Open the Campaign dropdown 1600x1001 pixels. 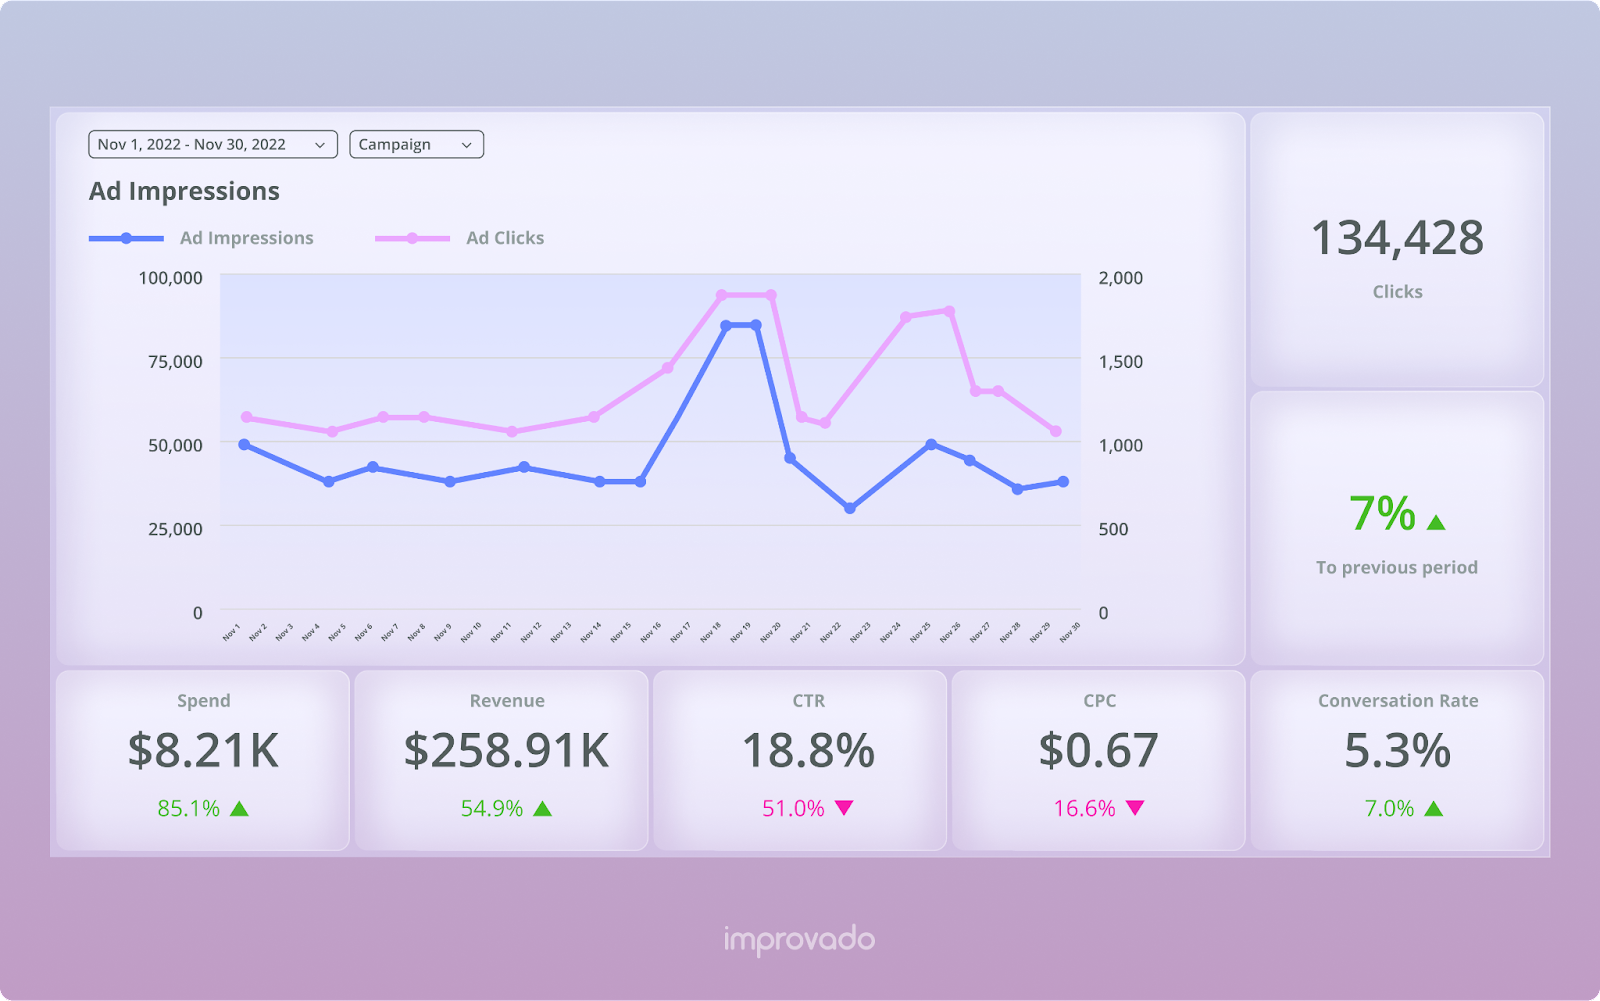click(x=415, y=144)
